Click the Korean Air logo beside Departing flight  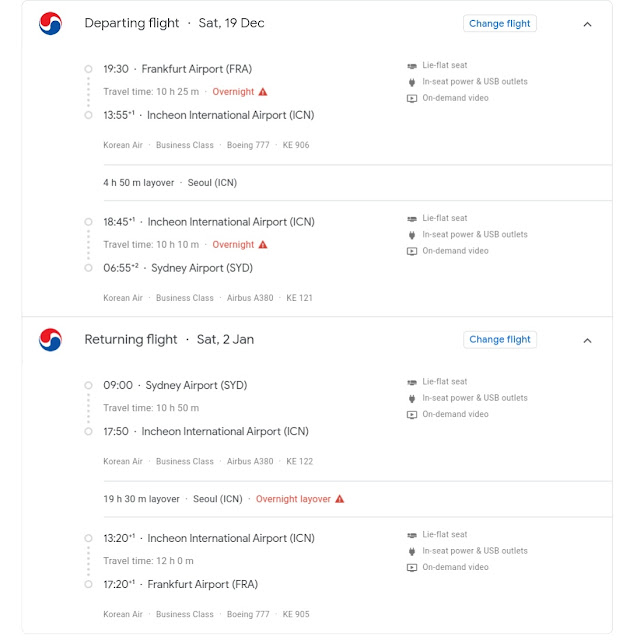coord(50,24)
